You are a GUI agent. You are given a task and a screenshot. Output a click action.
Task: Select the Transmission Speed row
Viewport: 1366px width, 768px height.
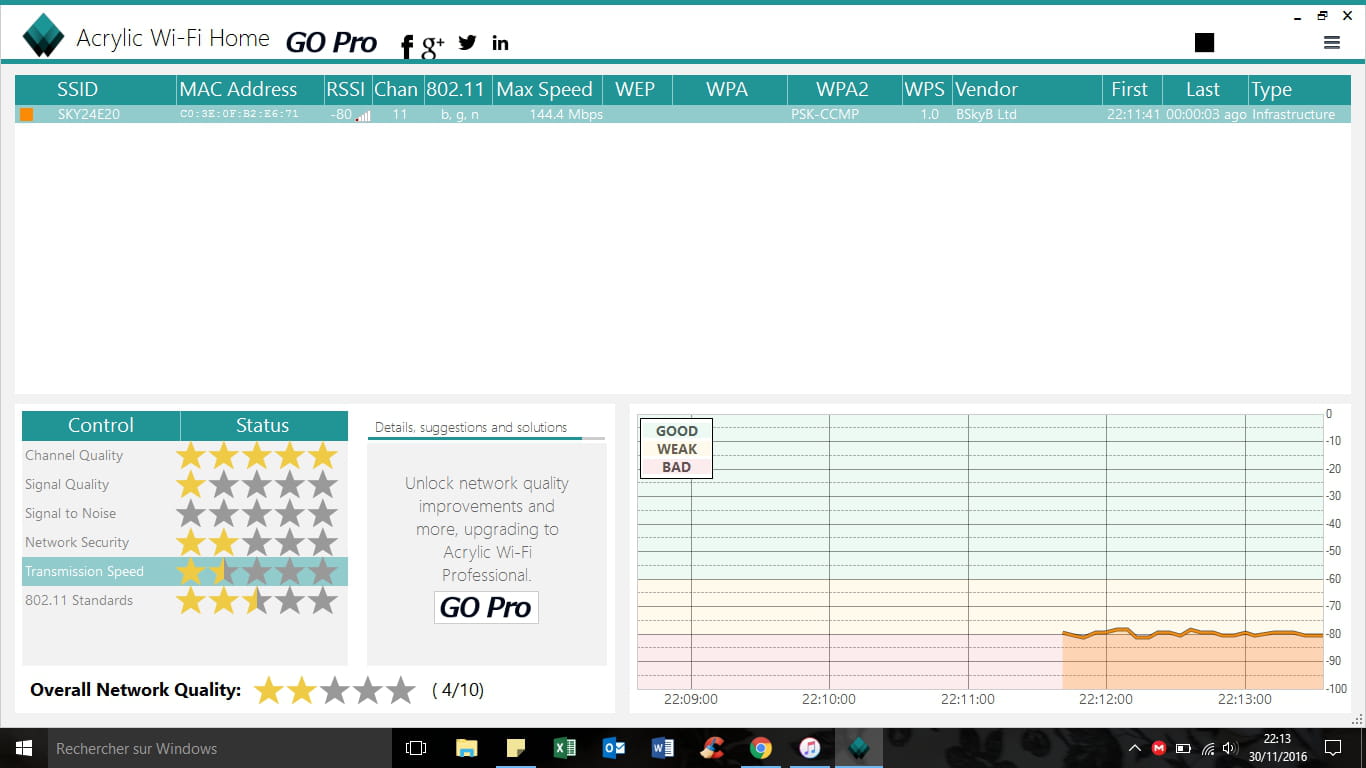185,572
